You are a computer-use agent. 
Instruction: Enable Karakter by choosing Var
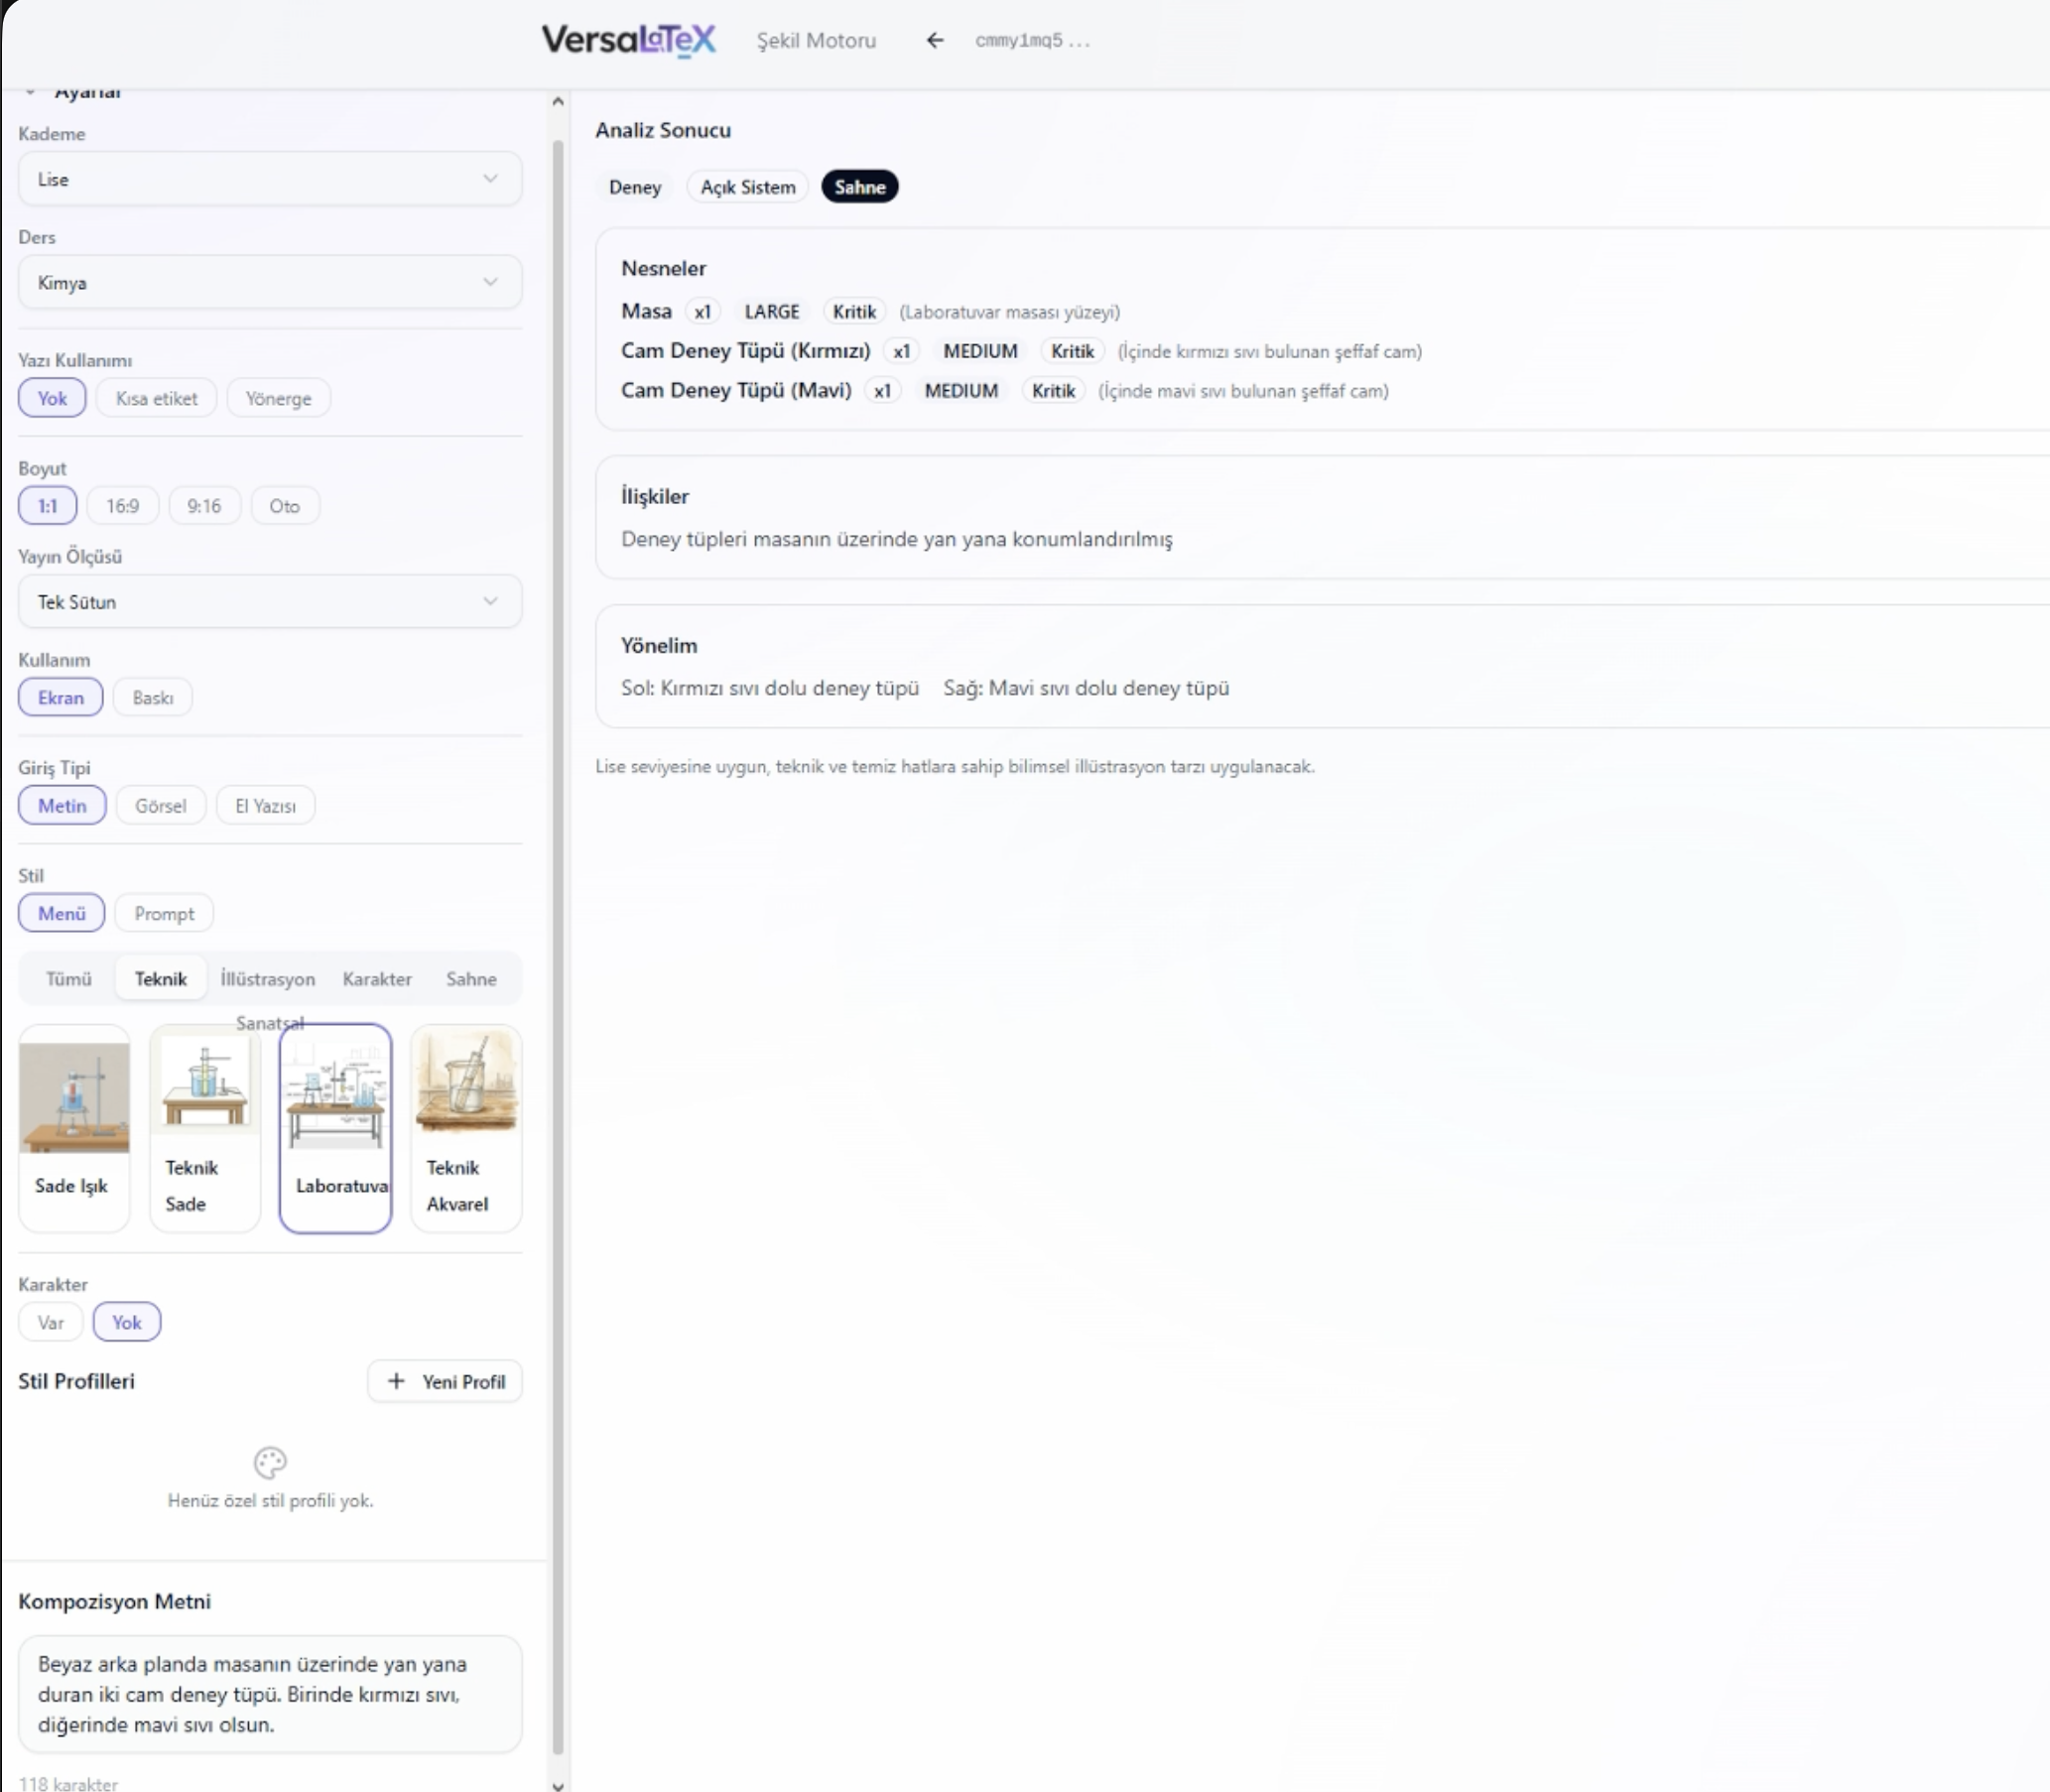pyautogui.click(x=50, y=1322)
